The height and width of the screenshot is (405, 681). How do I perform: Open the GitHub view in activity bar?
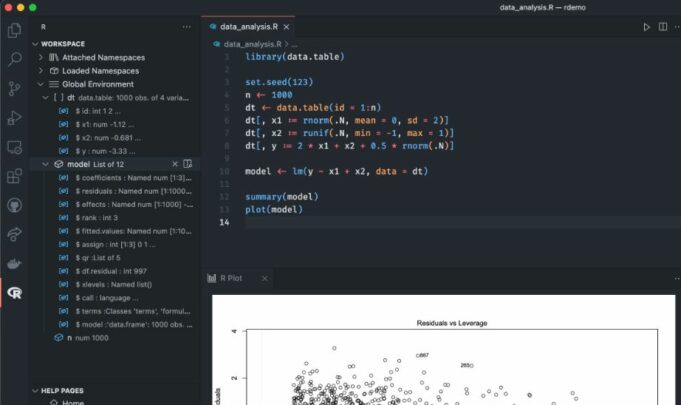point(14,205)
